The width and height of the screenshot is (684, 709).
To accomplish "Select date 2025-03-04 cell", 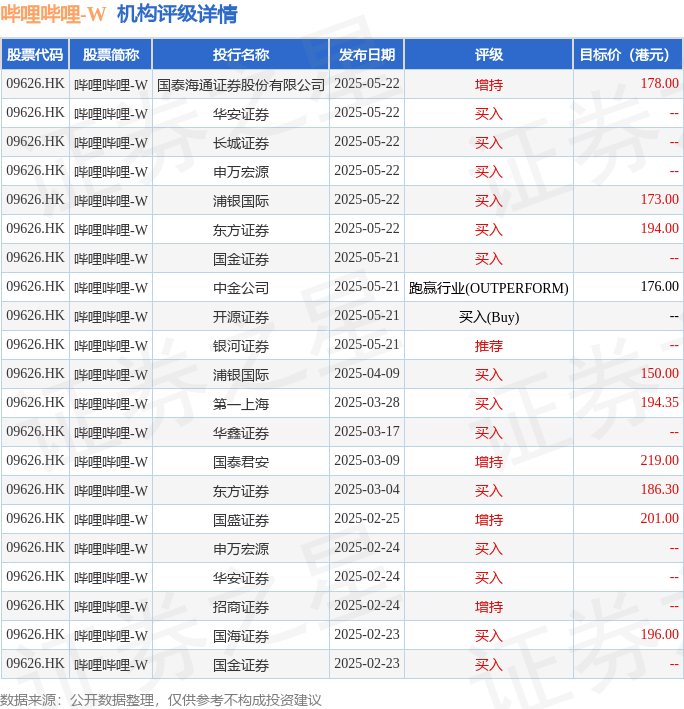I will 367,490.
